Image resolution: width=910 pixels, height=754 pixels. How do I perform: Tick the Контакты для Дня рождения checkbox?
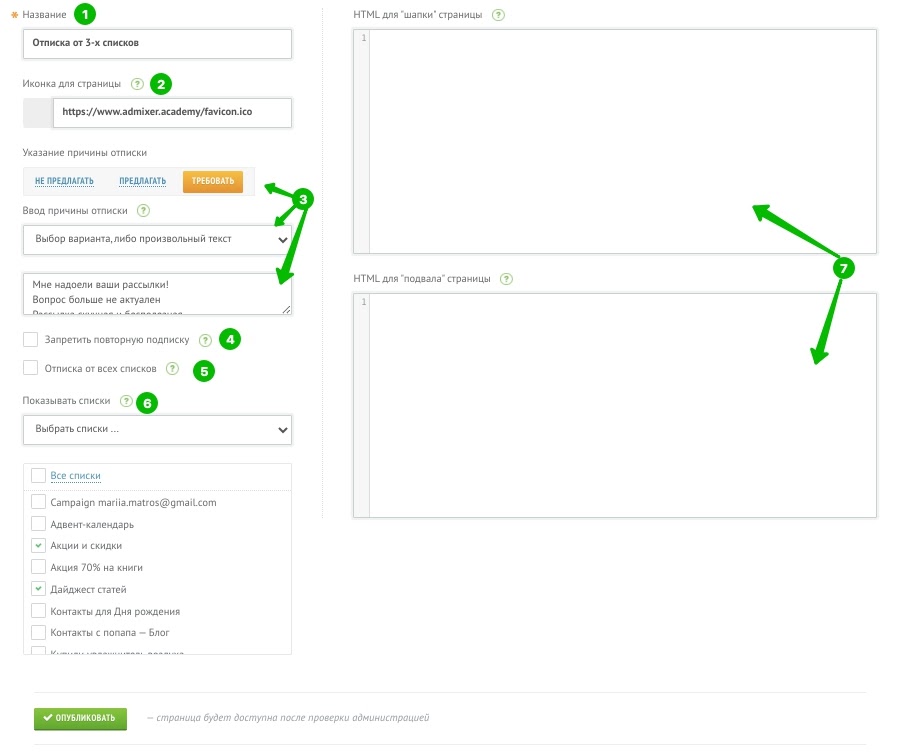tap(38, 611)
